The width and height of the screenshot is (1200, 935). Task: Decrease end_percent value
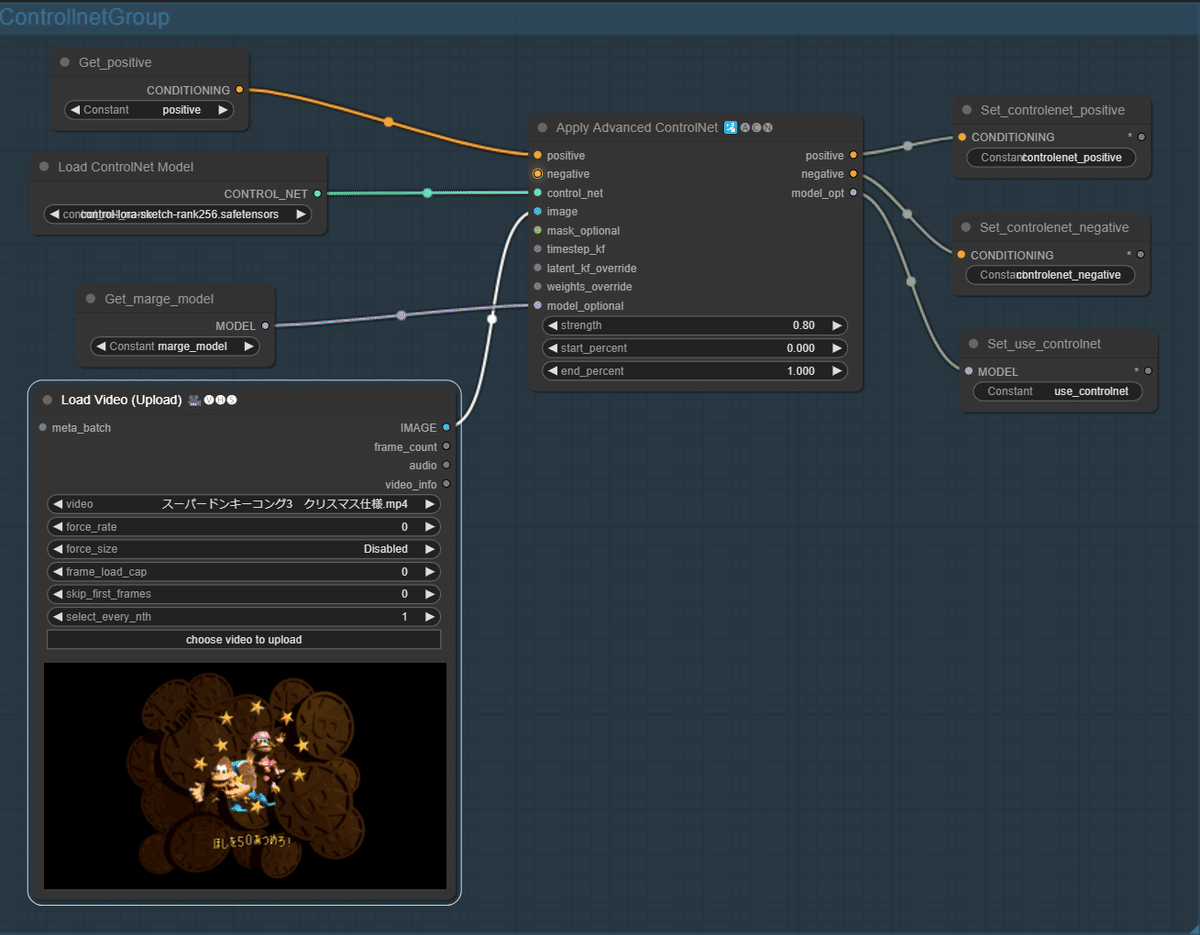pyautogui.click(x=552, y=371)
